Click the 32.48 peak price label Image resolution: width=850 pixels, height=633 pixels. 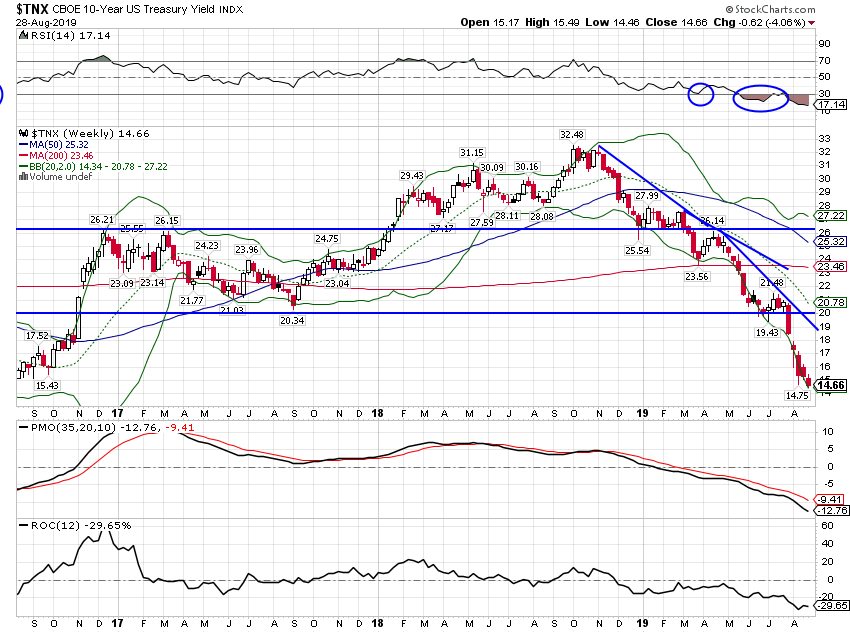(572, 134)
